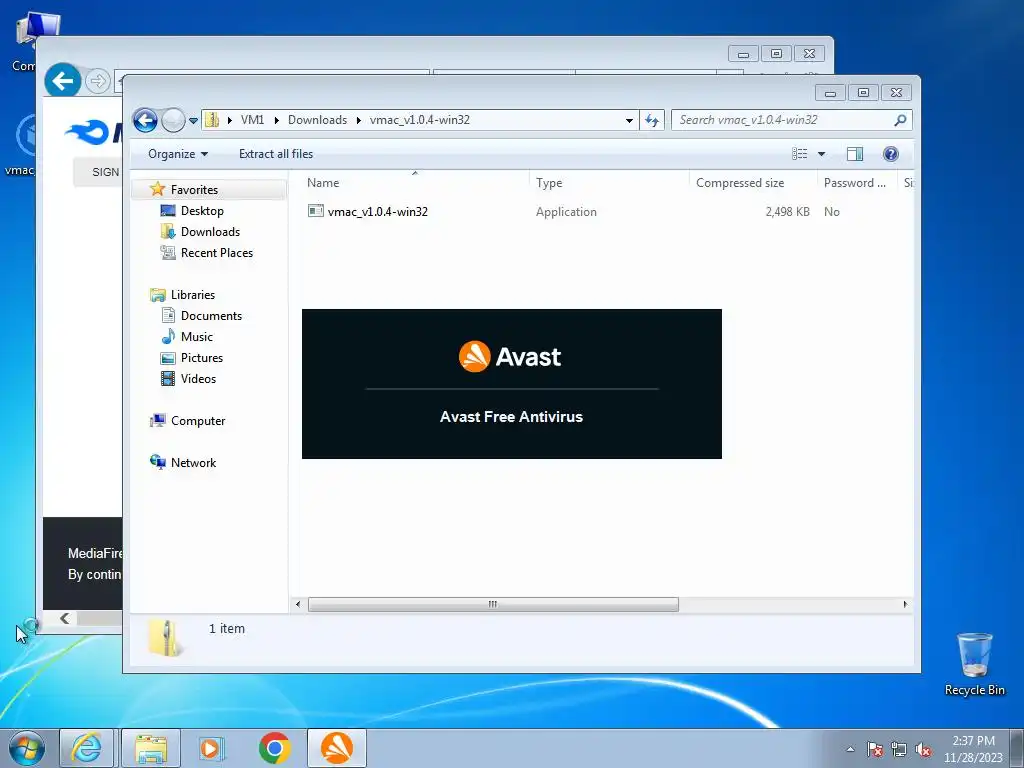Open the Documents library
The width and height of the screenshot is (1024, 768).
click(211, 316)
